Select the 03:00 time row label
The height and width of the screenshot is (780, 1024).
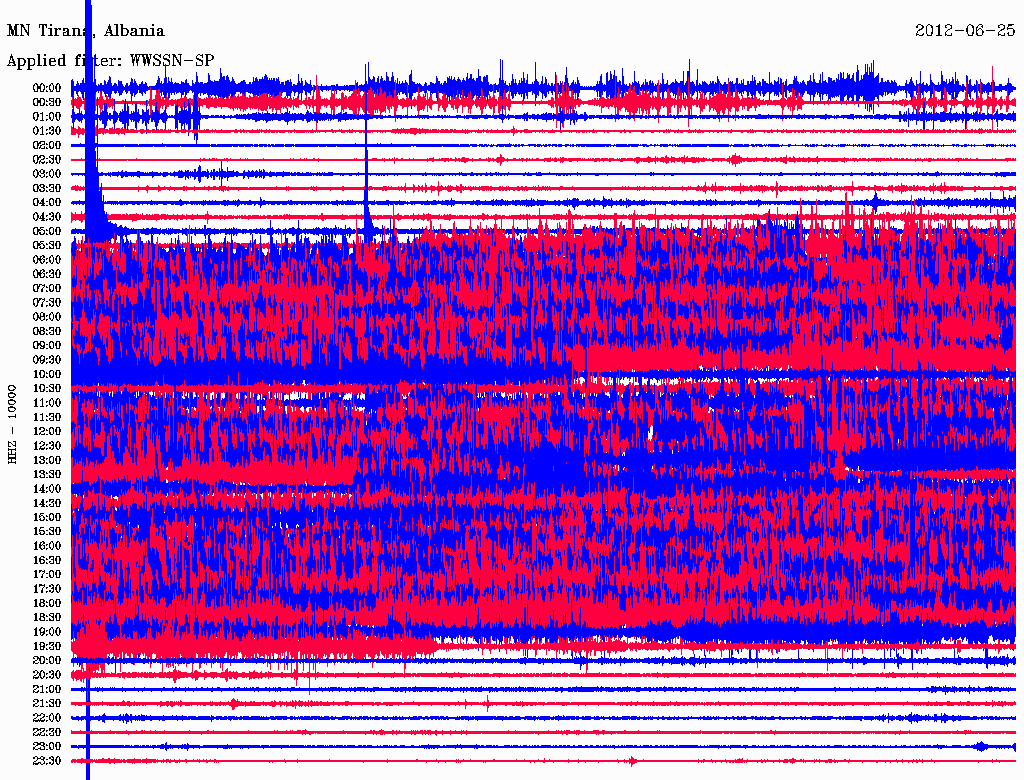[x=47, y=174]
